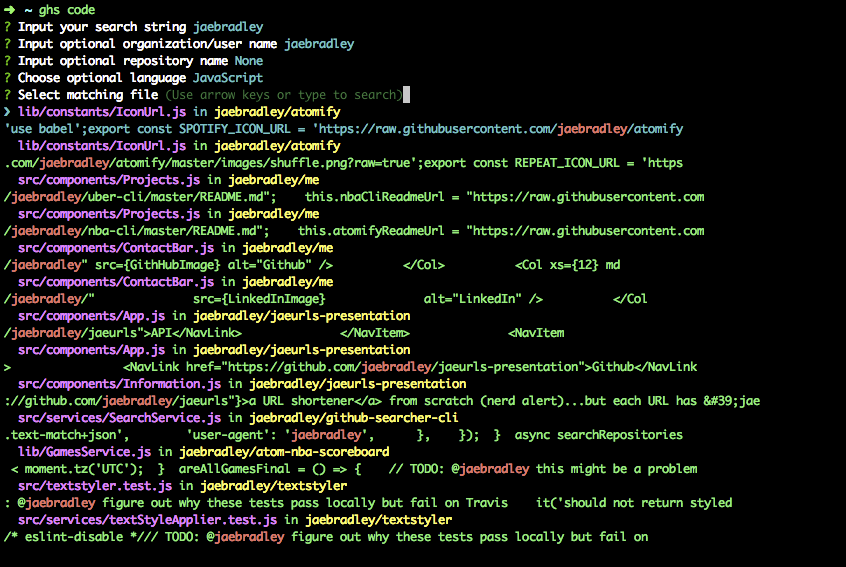Image resolution: width=846 pixels, height=567 pixels.
Task: Click the shuffle.png REPEAT_ICON_URL snippet line
Action: point(344,163)
